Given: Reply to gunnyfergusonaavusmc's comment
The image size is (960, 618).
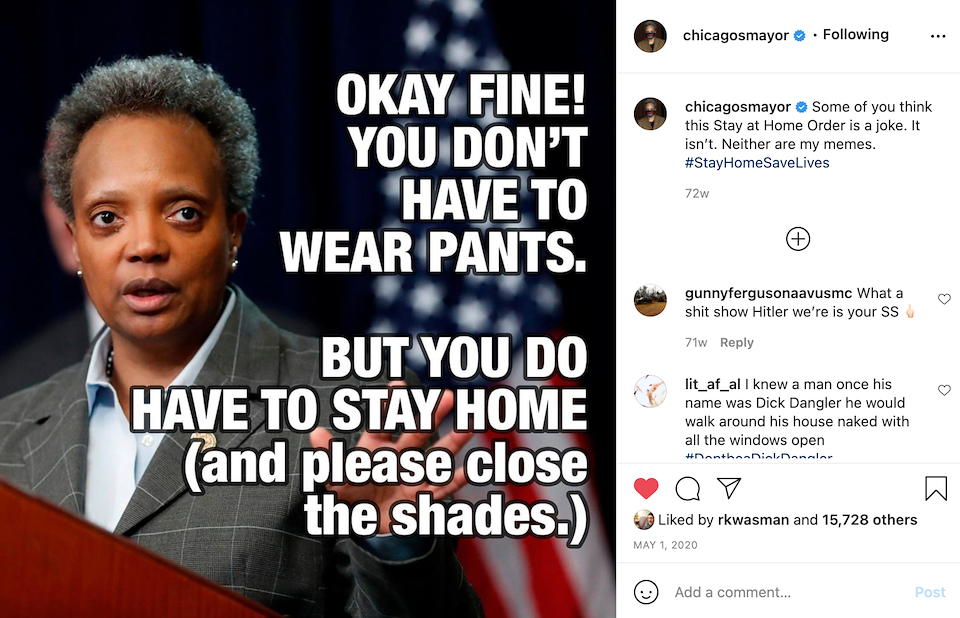Looking at the screenshot, I should [737, 342].
